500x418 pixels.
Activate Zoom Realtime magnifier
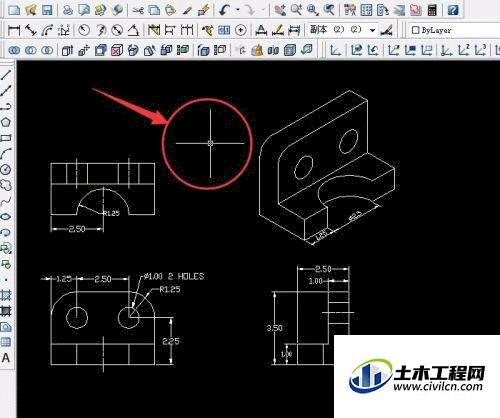pos(296,10)
